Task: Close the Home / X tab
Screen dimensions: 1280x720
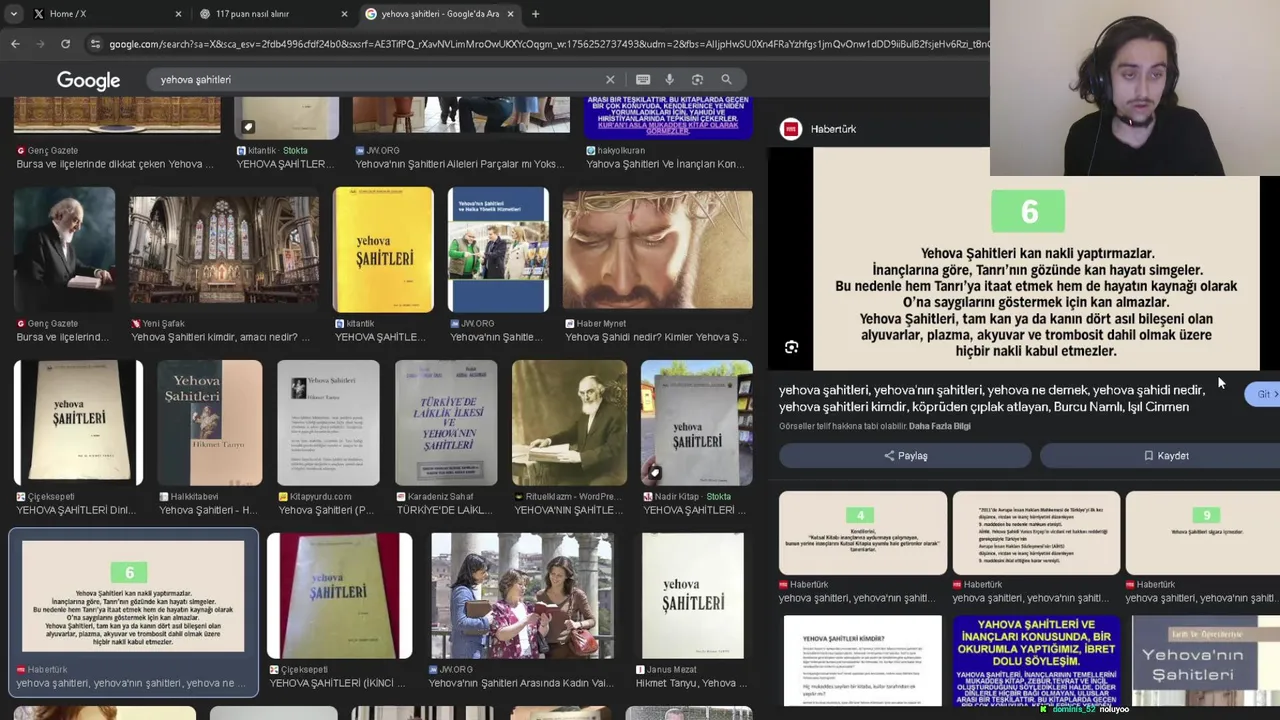Action: [x=179, y=14]
